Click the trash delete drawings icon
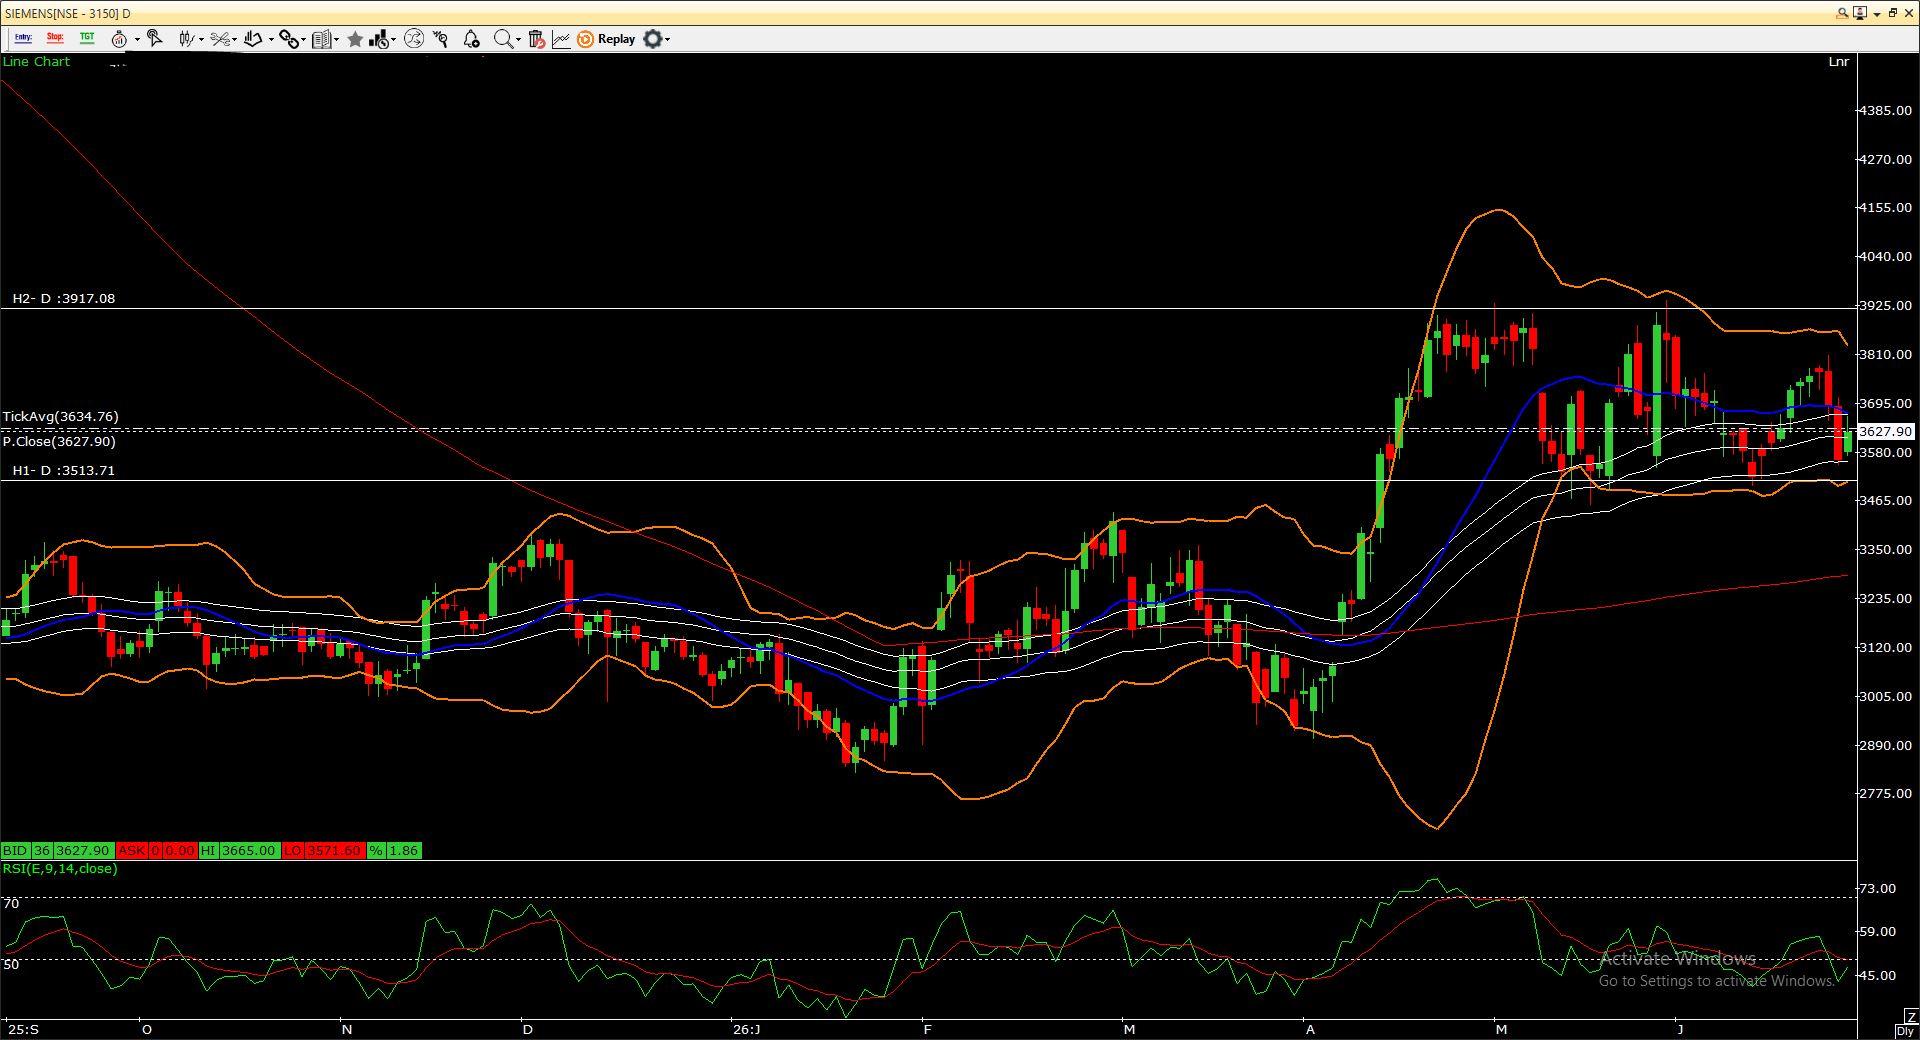The height and width of the screenshot is (1040, 1920). pyautogui.click(x=536, y=39)
